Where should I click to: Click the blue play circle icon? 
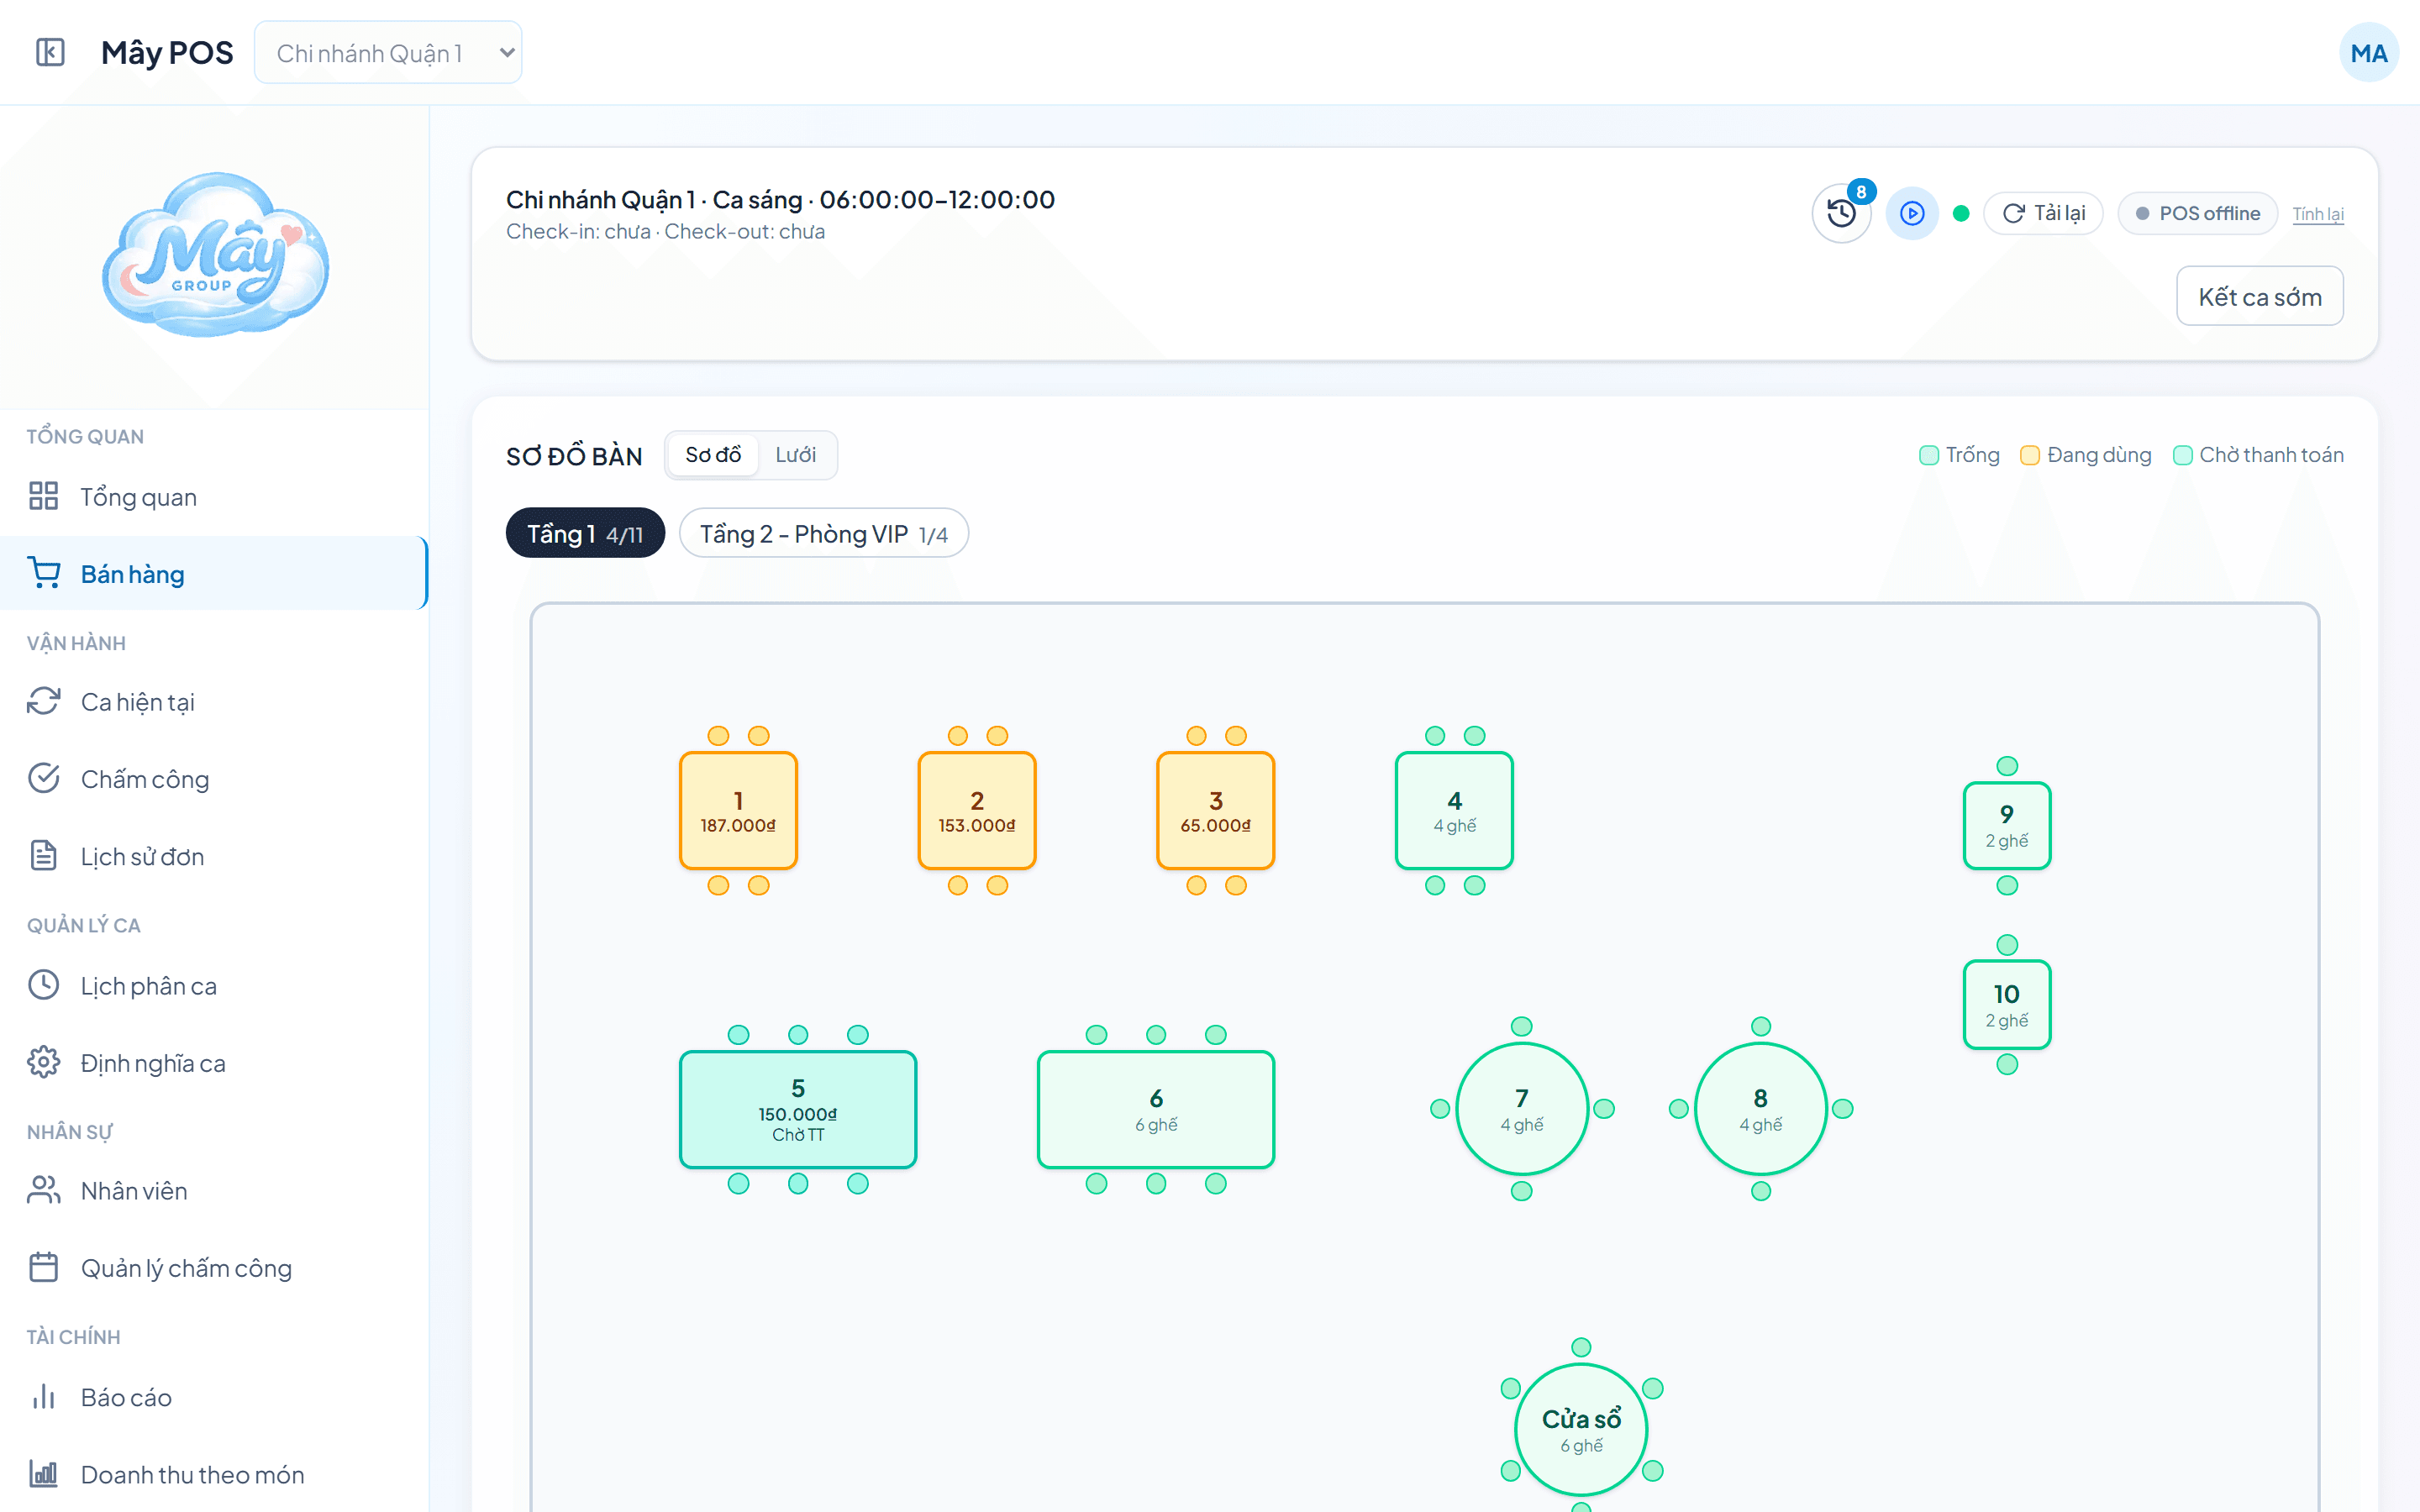tap(1911, 213)
